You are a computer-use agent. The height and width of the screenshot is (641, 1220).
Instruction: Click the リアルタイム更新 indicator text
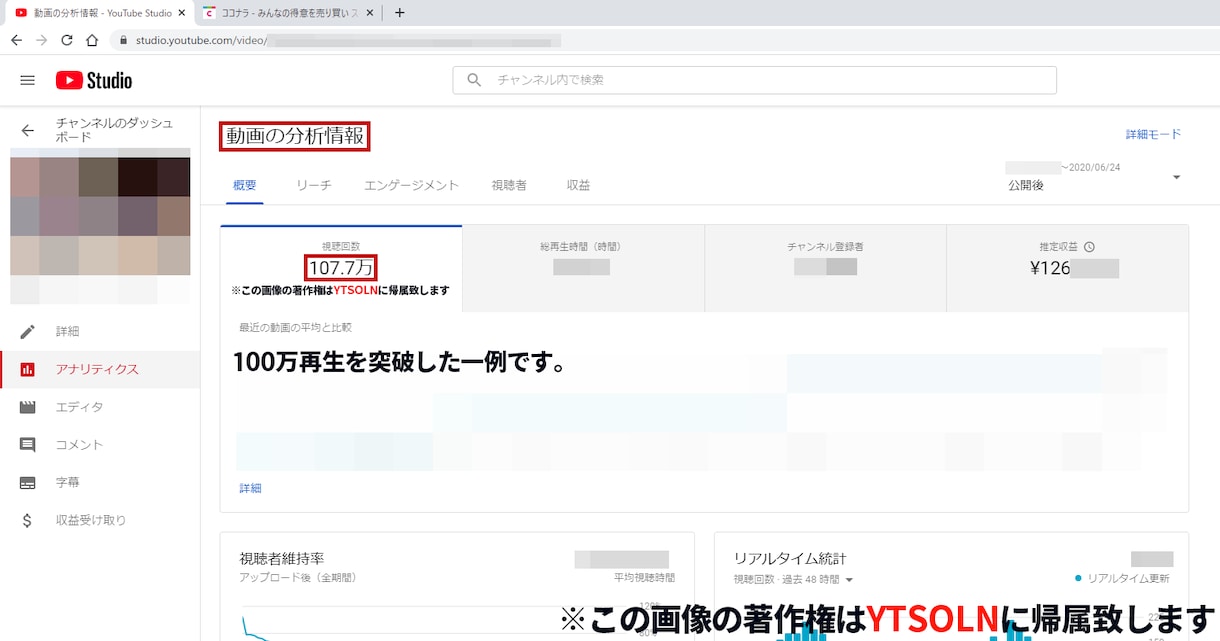pos(1128,579)
